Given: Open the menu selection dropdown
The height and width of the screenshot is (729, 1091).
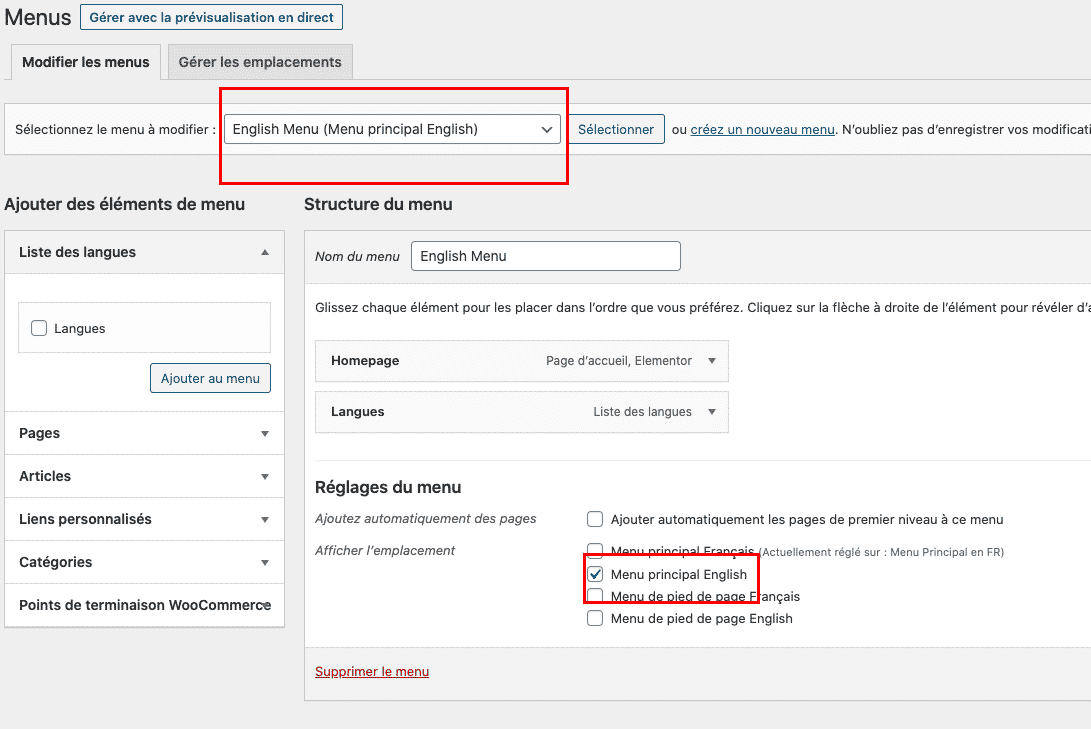Looking at the screenshot, I should (391, 129).
